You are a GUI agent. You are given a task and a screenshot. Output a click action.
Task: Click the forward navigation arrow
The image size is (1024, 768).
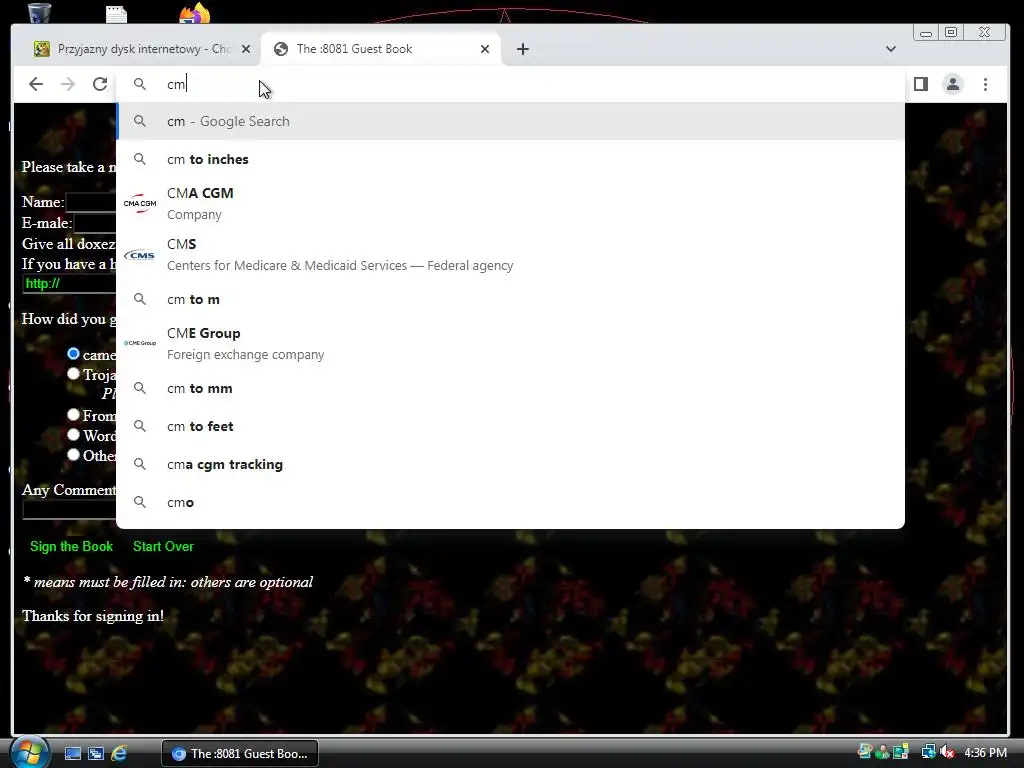coord(68,84)
